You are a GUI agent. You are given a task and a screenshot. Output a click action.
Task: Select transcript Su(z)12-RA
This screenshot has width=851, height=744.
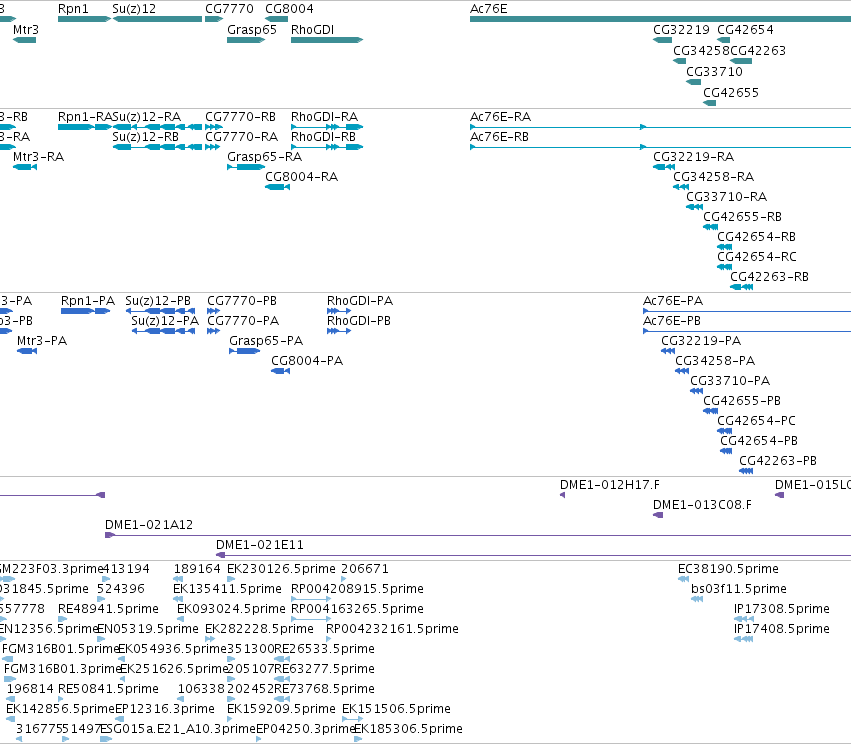(147, 117)
